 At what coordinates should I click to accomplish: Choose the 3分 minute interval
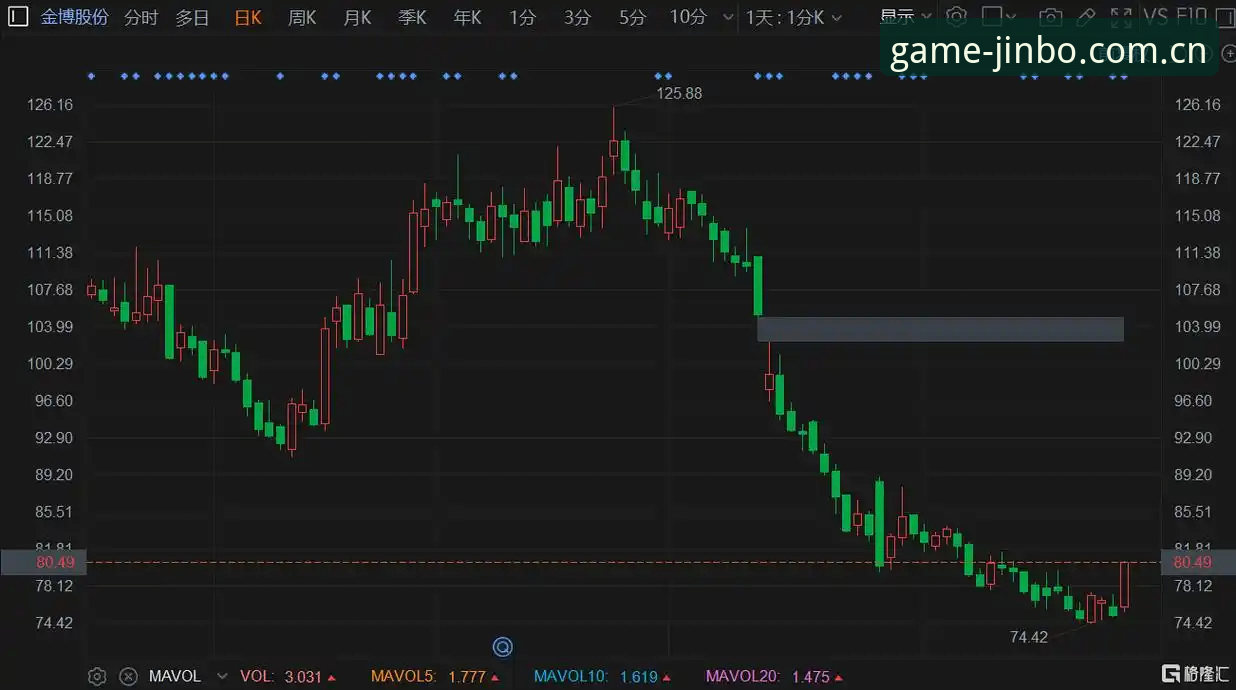(x=577, y=17)
